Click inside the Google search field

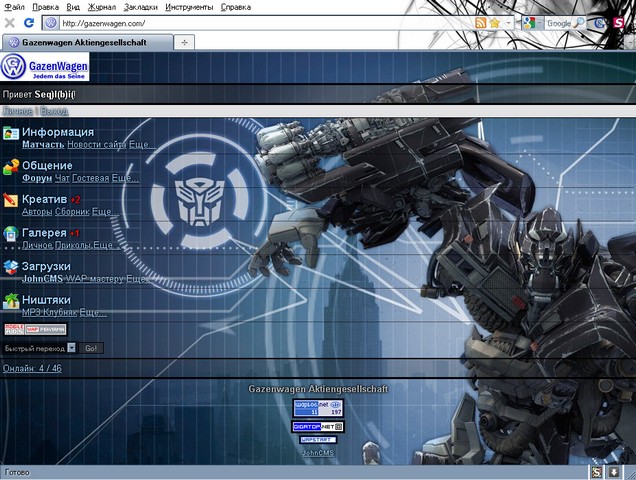tap(559, 23)
